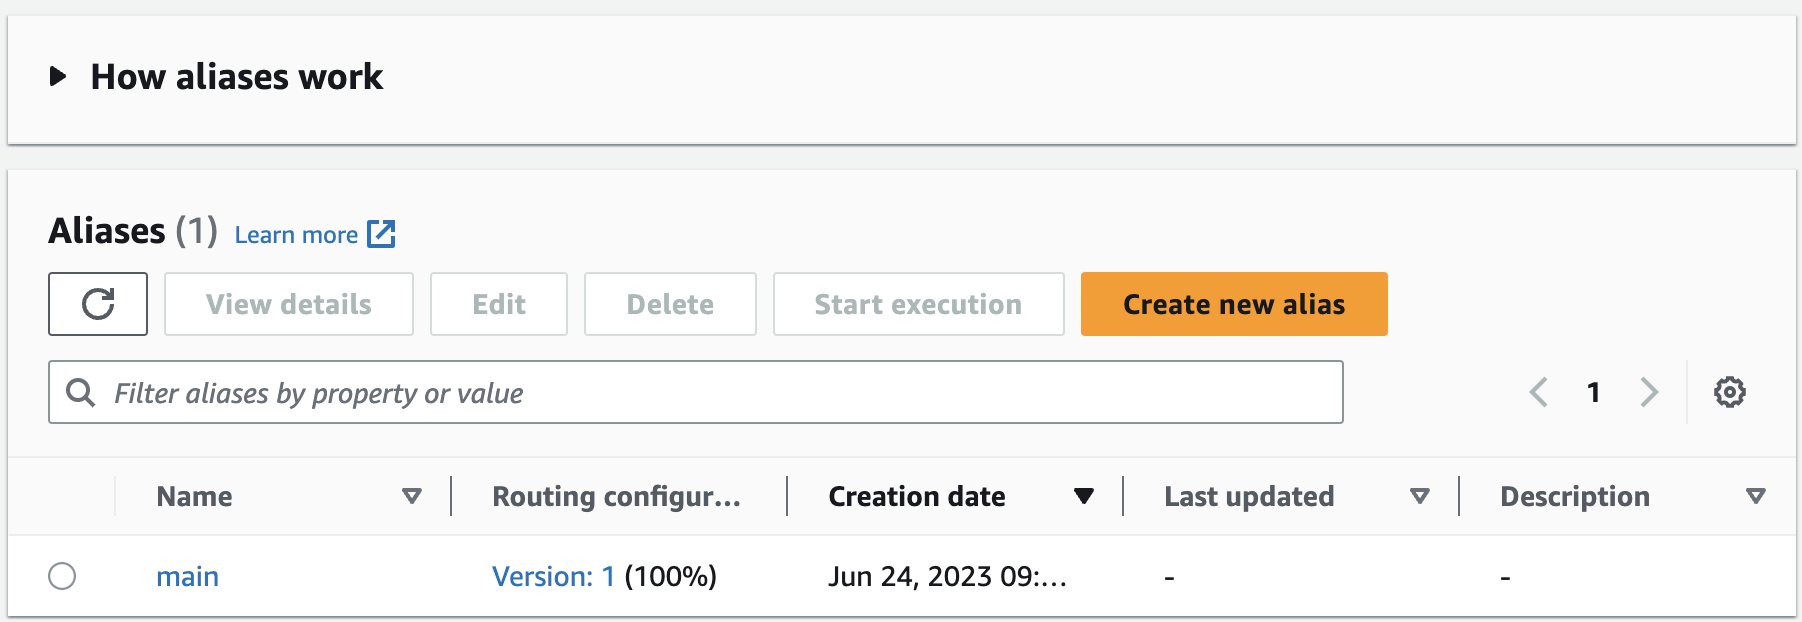Select the main alias radio button

62,576
